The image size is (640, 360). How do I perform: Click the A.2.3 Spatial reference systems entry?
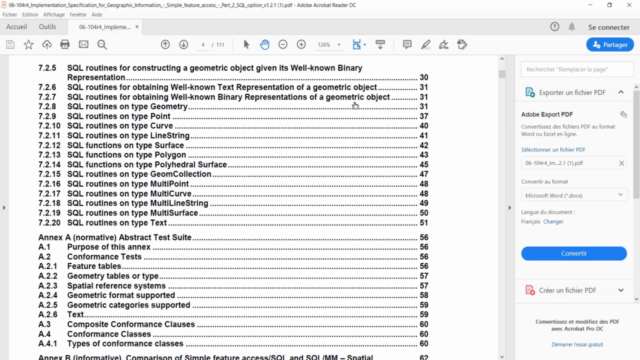click(233, 286)
